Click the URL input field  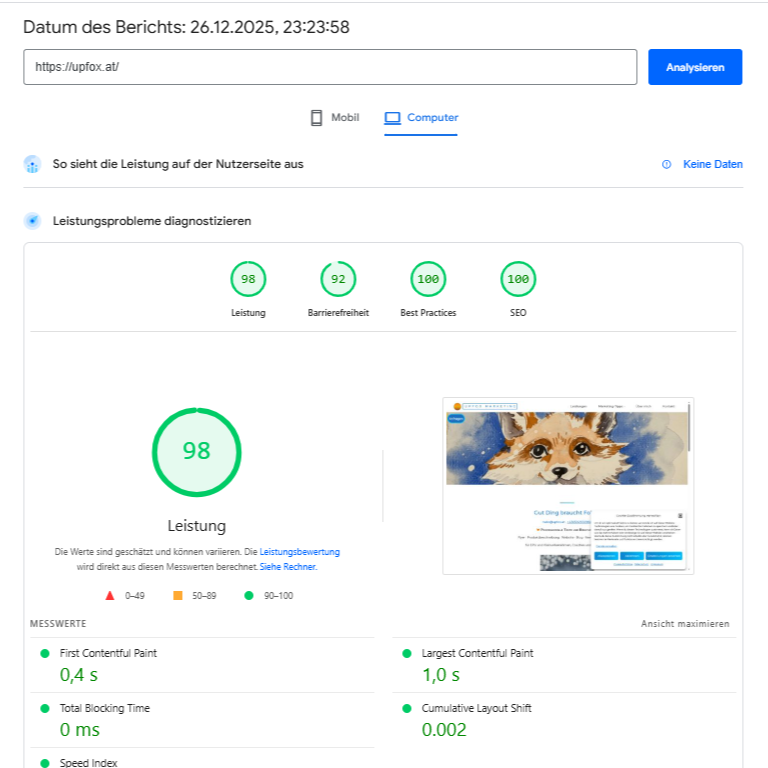tap(330, 67)
